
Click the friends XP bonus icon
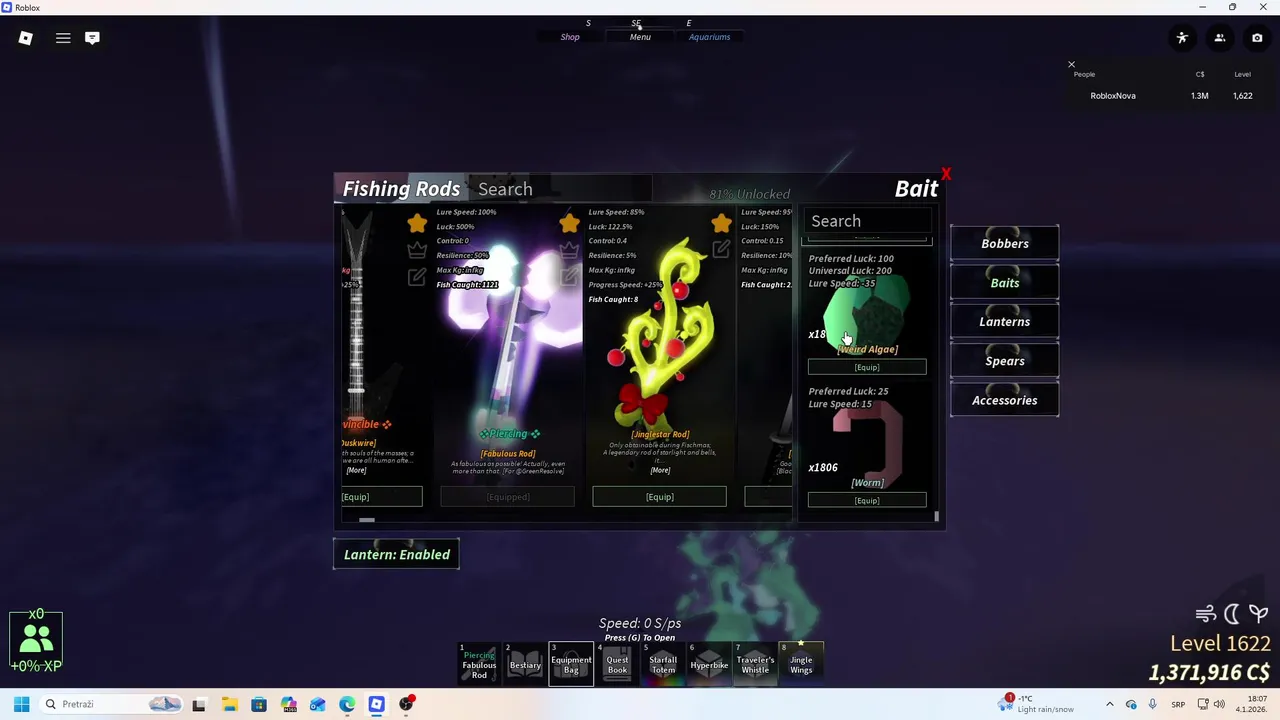tap(36, 642)
